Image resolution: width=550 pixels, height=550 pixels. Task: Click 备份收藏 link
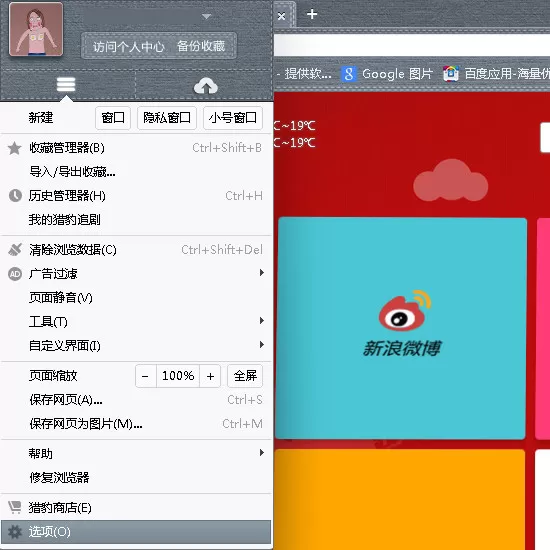201,46
